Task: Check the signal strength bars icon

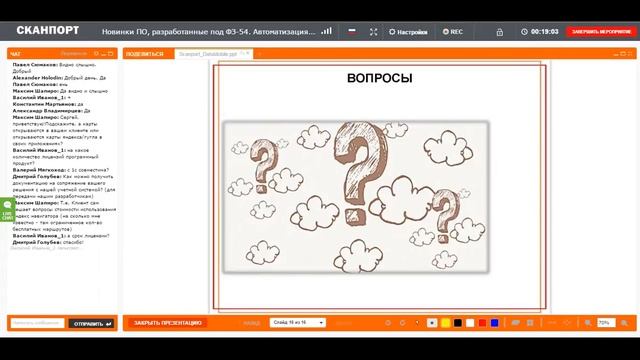Action: click(x=326, y=31)
